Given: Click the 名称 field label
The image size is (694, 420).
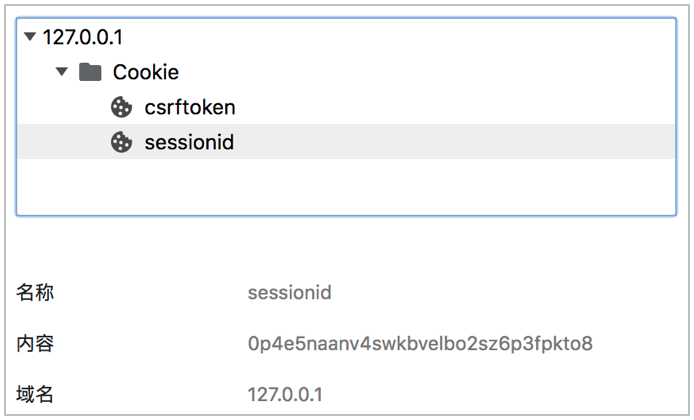Looking at the screenshot, I should (35, 293).
